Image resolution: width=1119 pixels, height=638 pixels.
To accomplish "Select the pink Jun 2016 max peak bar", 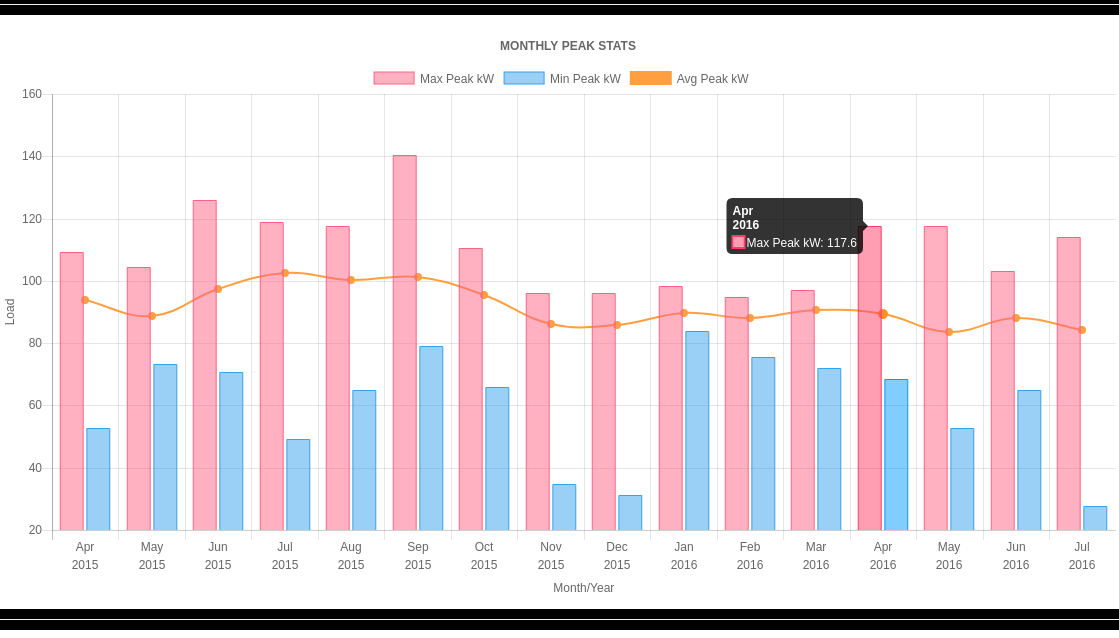I will point(1003,401).
